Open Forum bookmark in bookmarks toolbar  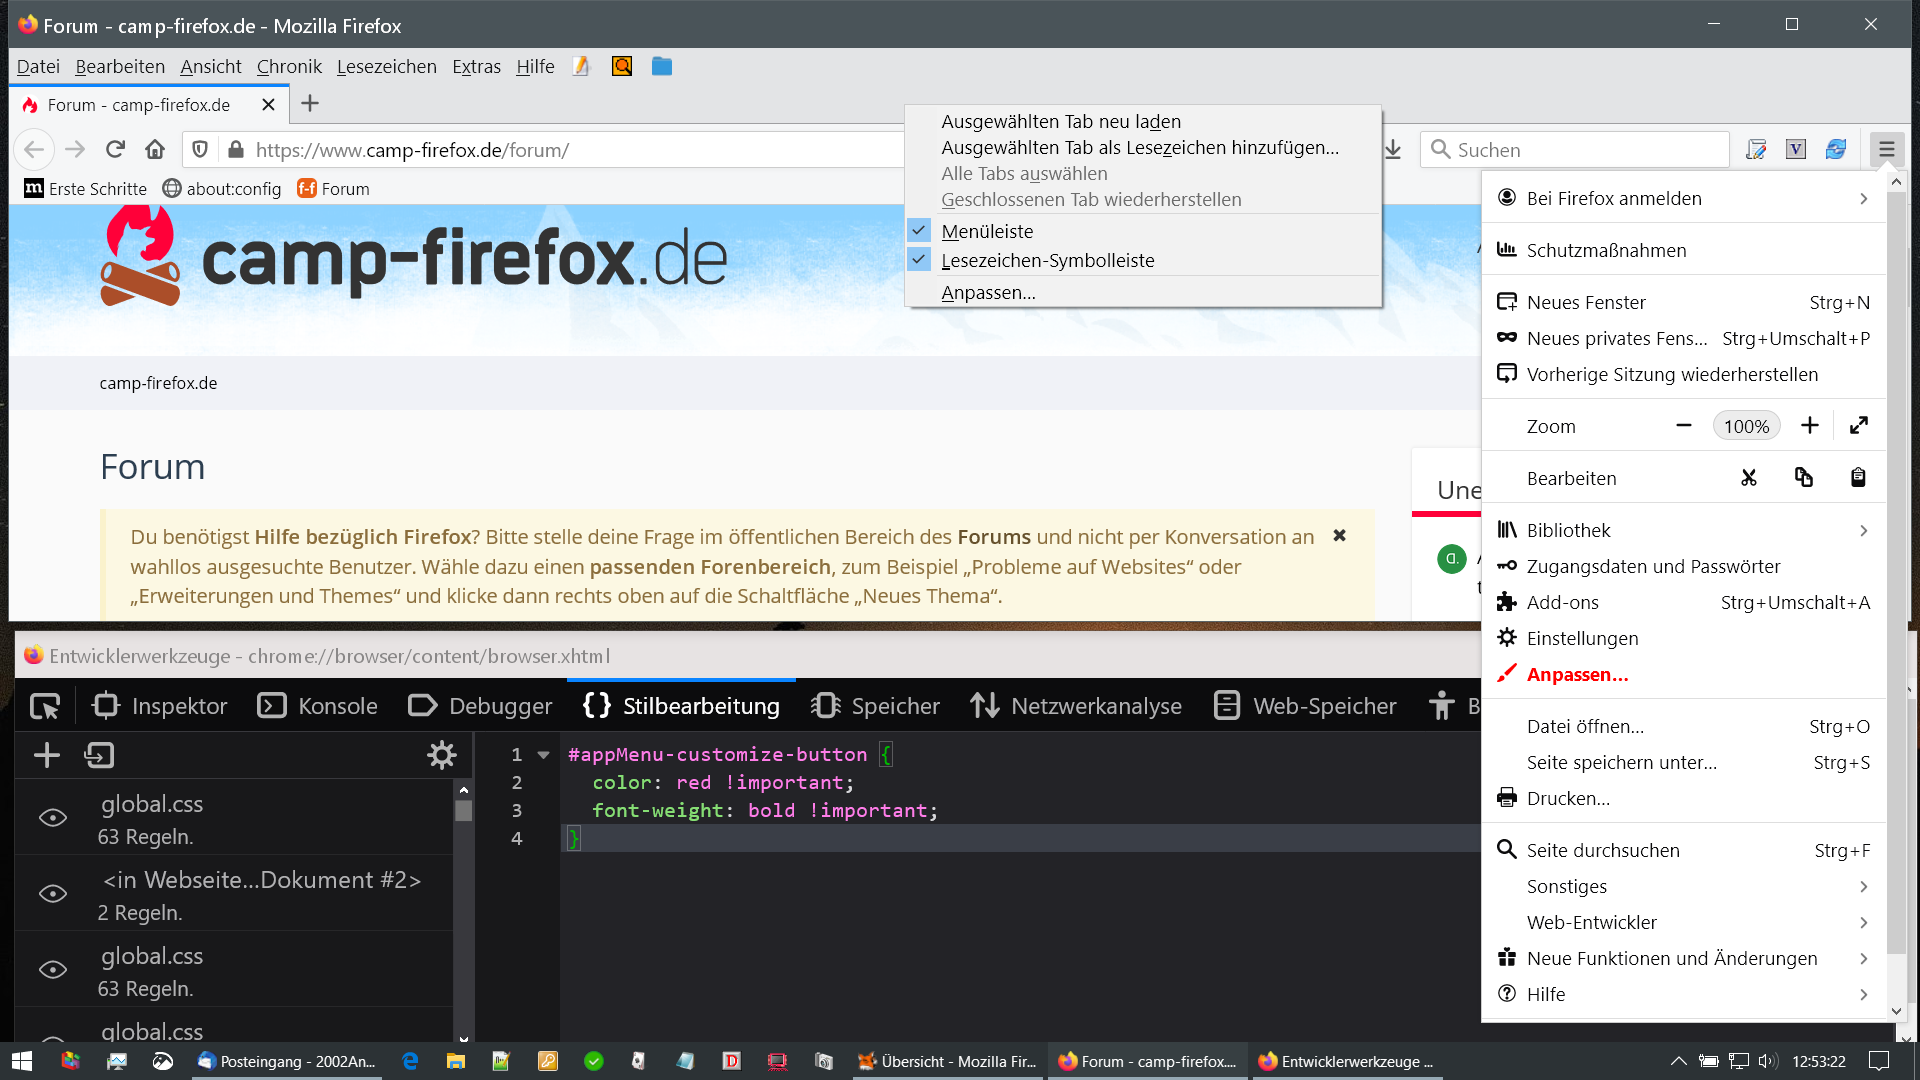pyautogui.click(x=334, y=189)
